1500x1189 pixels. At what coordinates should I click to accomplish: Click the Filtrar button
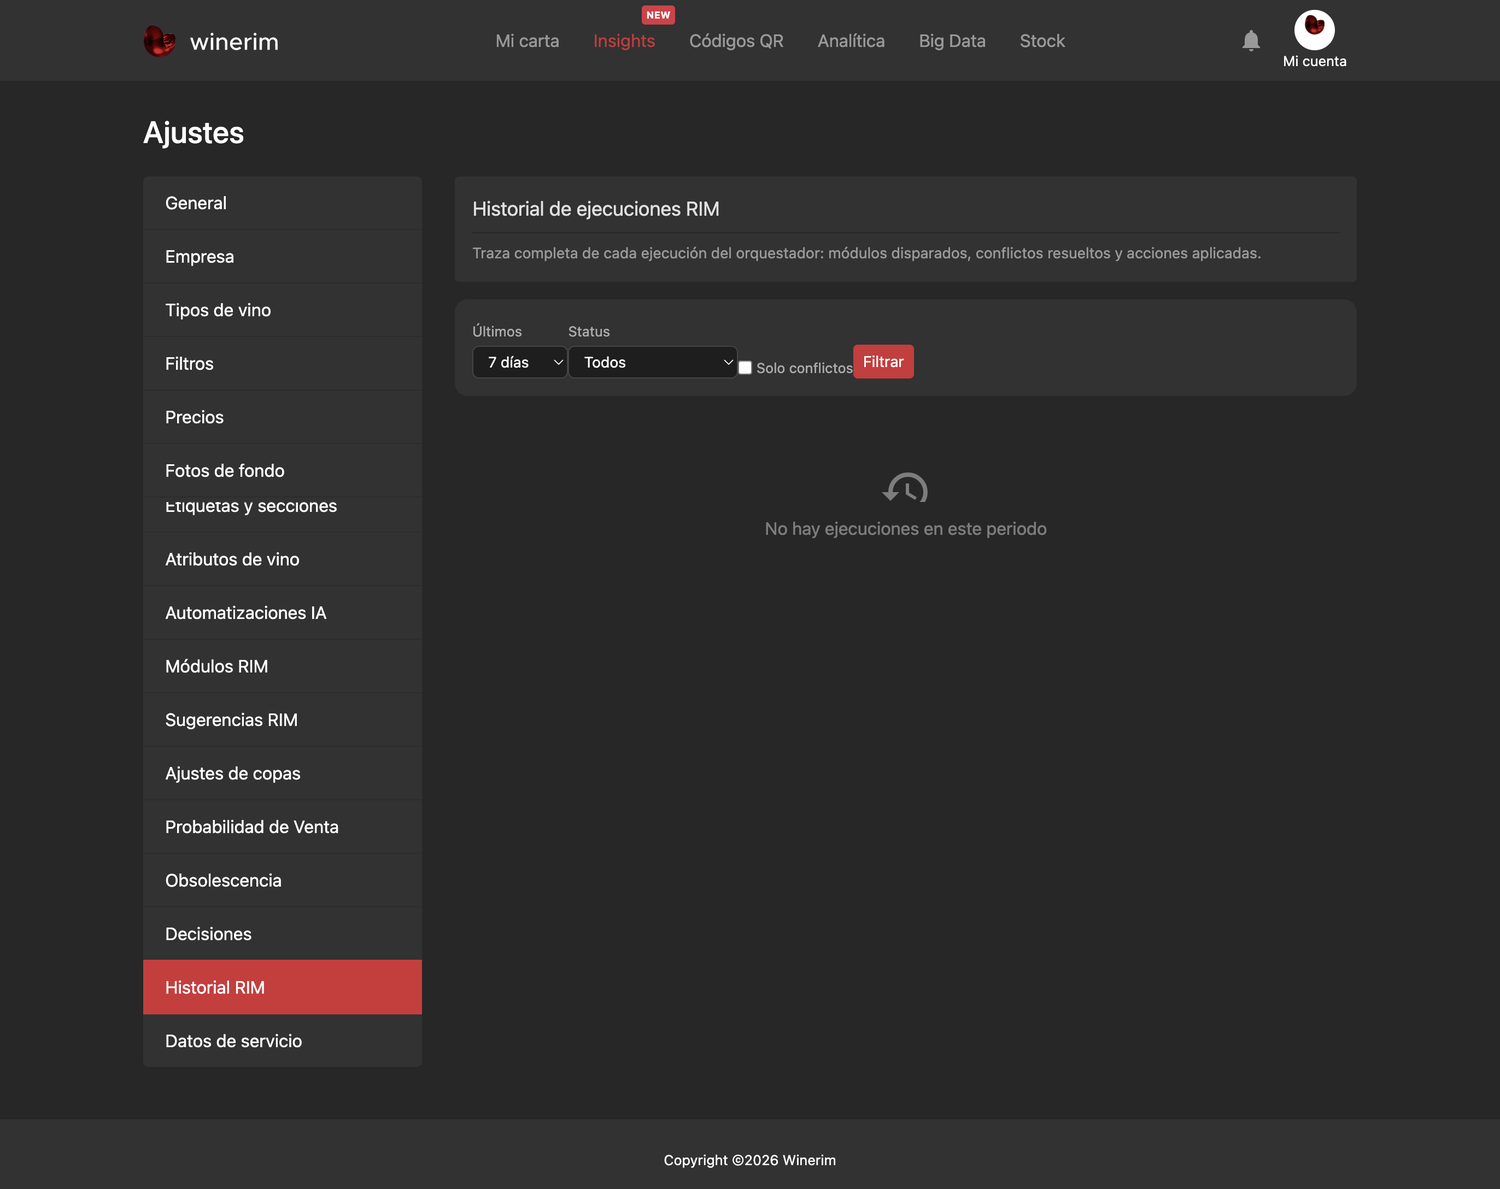(883, 362)
